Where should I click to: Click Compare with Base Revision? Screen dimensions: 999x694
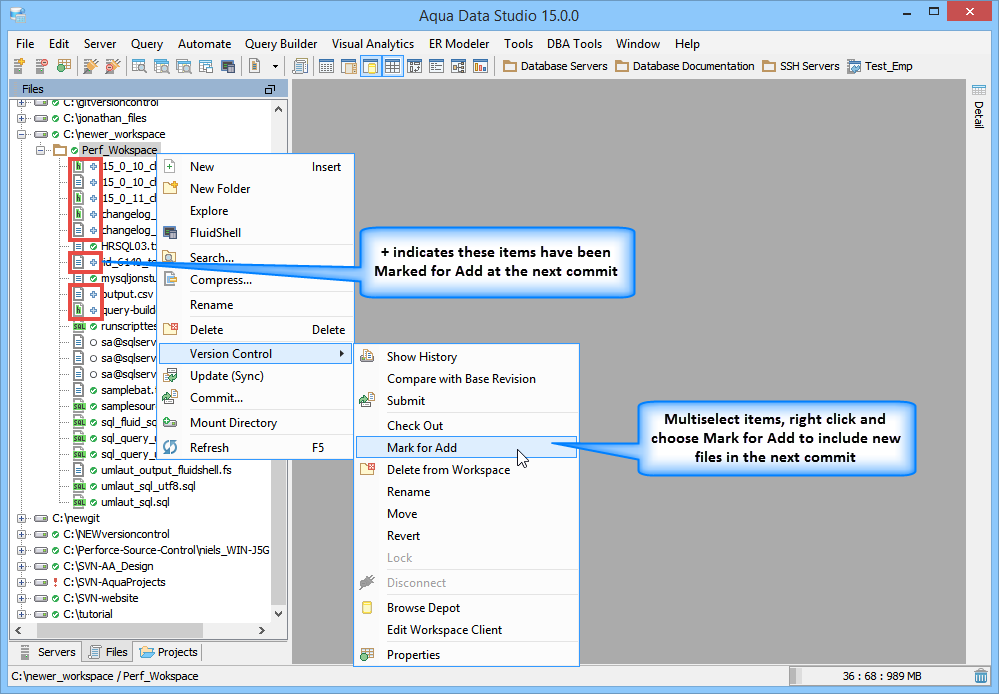tap(466, 379)
